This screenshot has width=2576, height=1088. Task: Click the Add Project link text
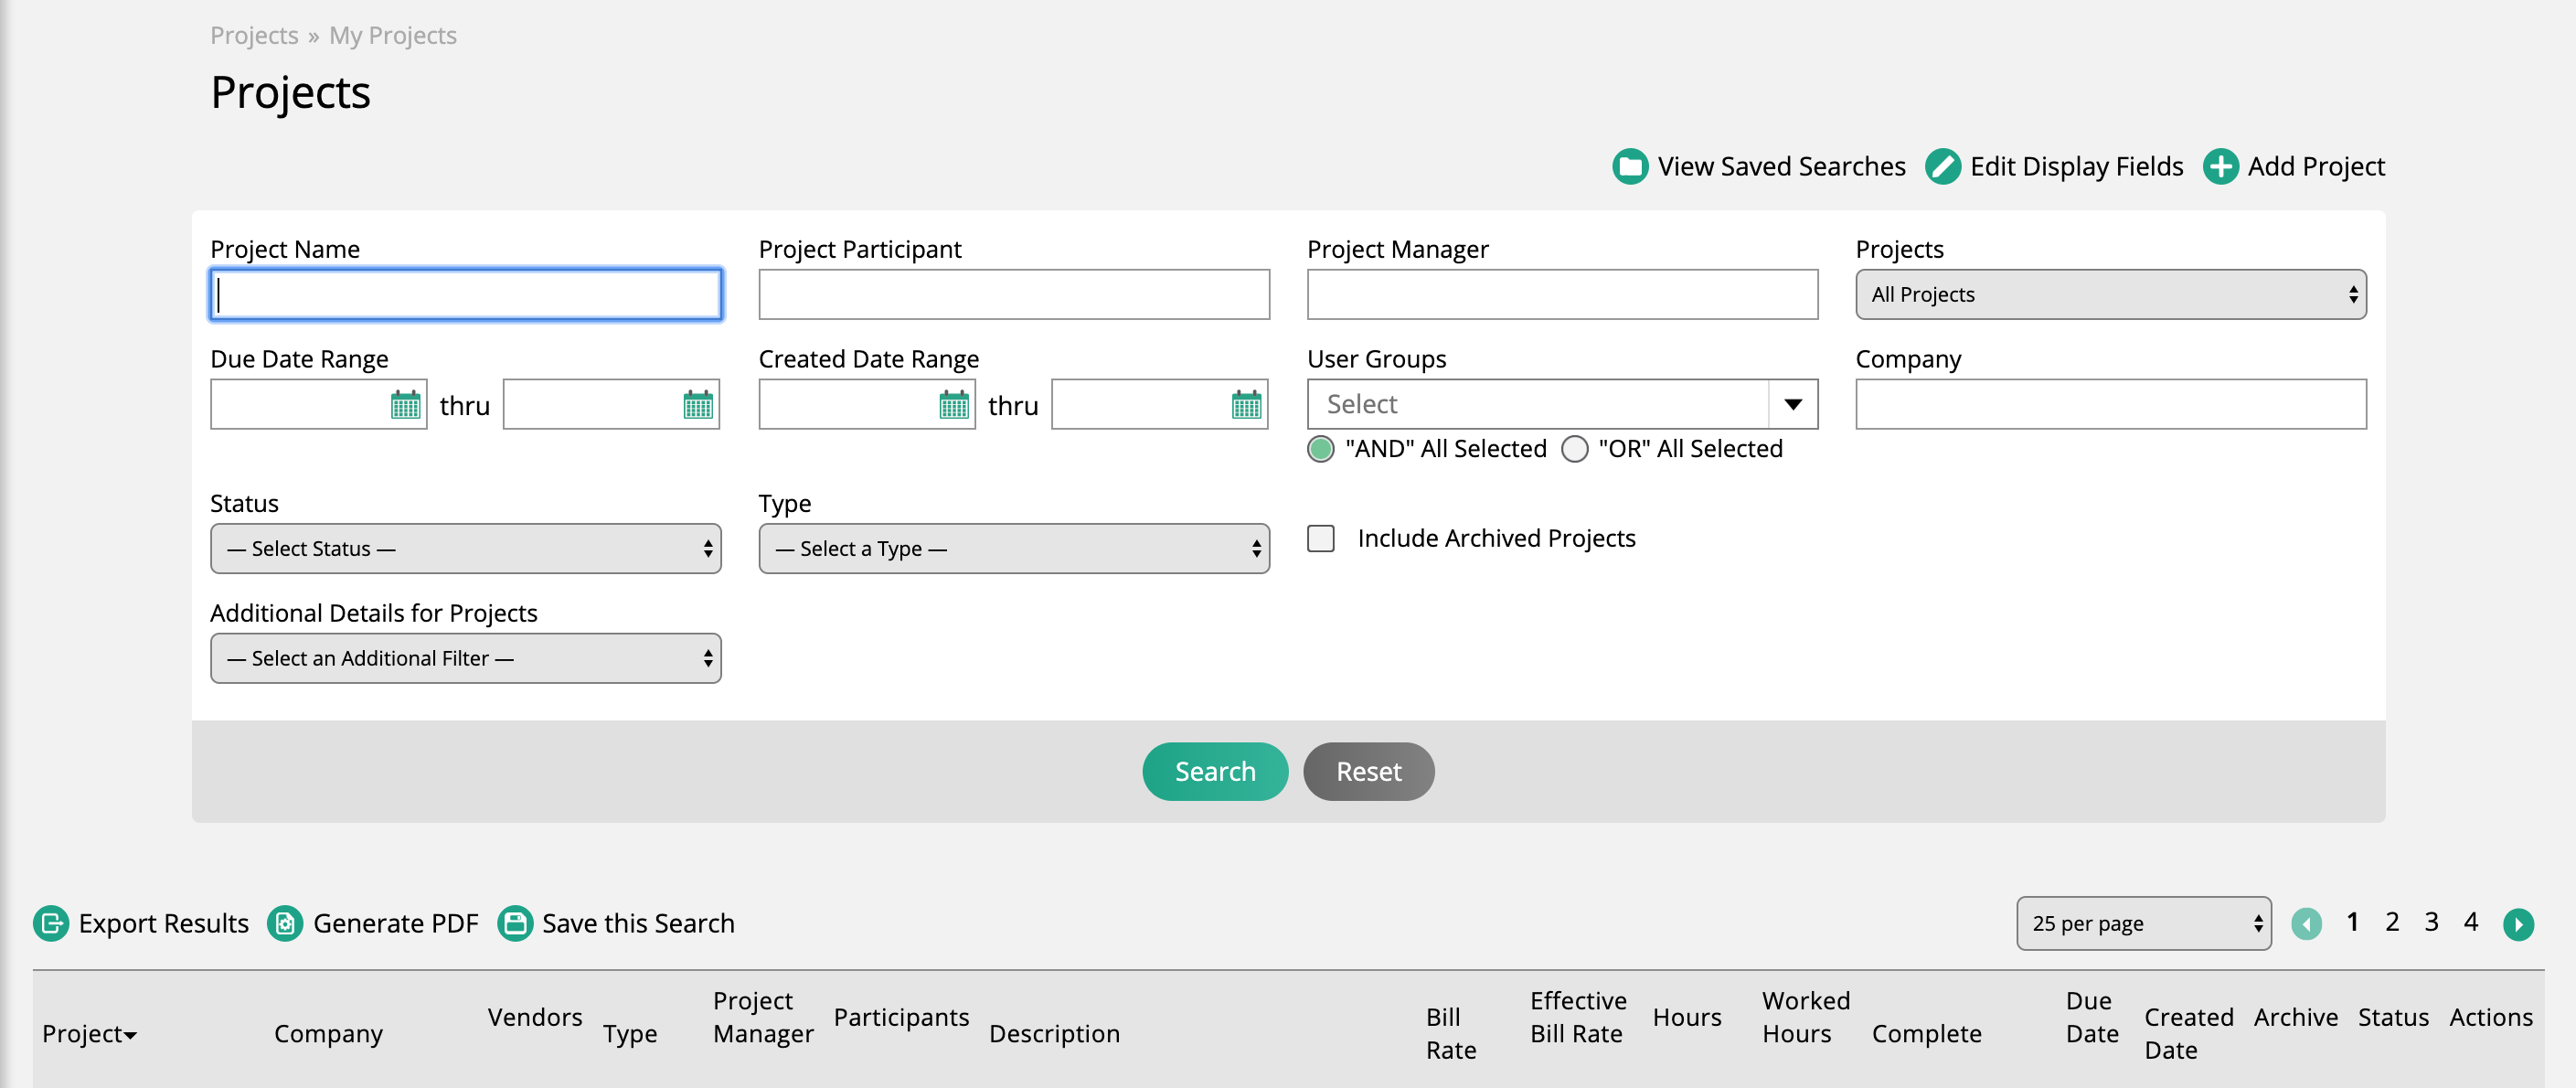tap(2316, 166)
